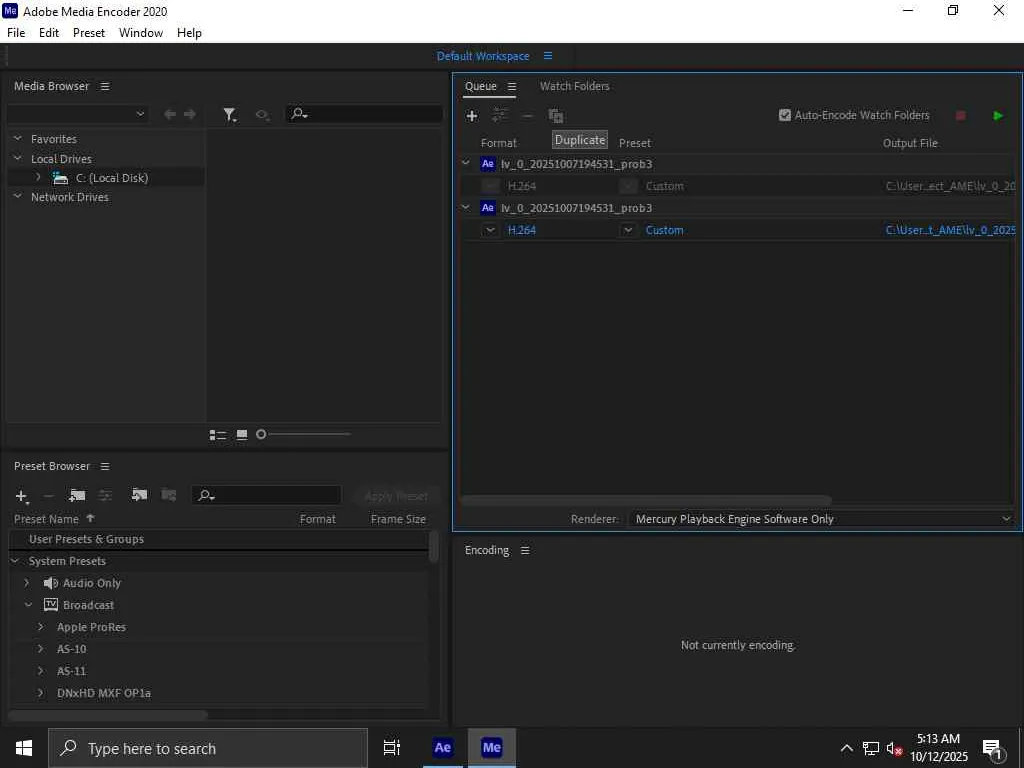The height and width of the screenshot is (768, 1024).
Task: Click the Create New Preset Group folder icon
Action: click(x=77, y=496)
